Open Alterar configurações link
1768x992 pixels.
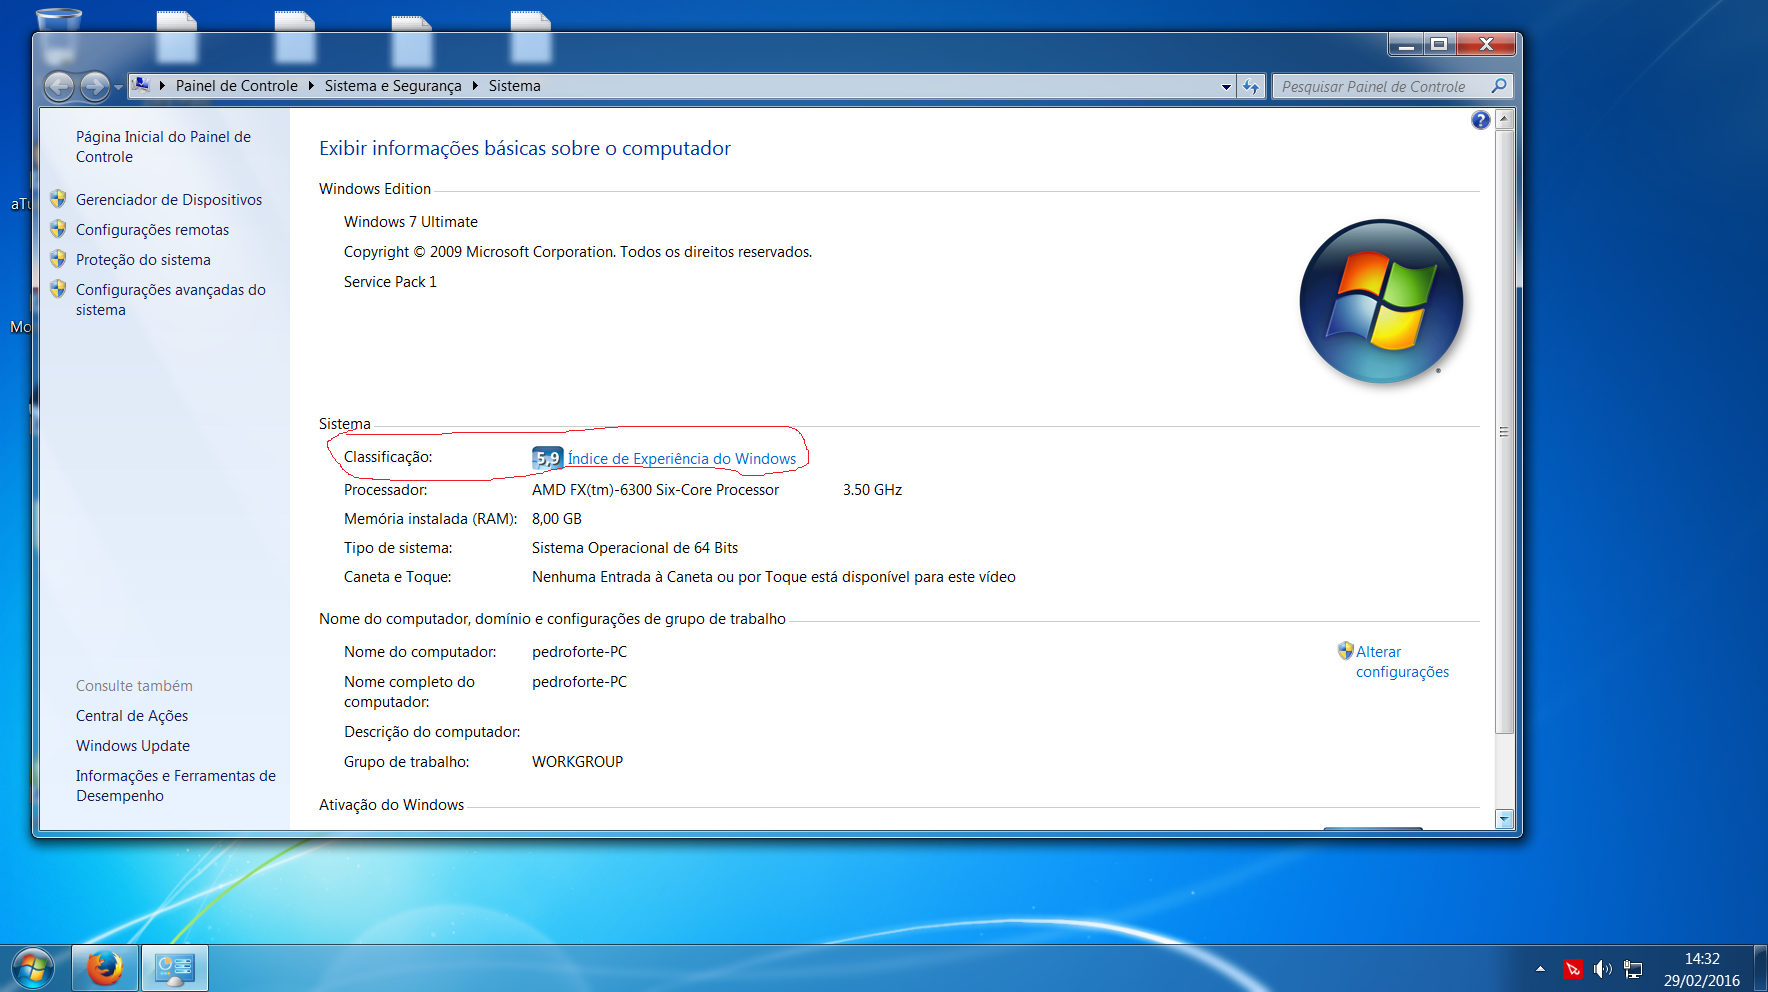pos(1402,662)
